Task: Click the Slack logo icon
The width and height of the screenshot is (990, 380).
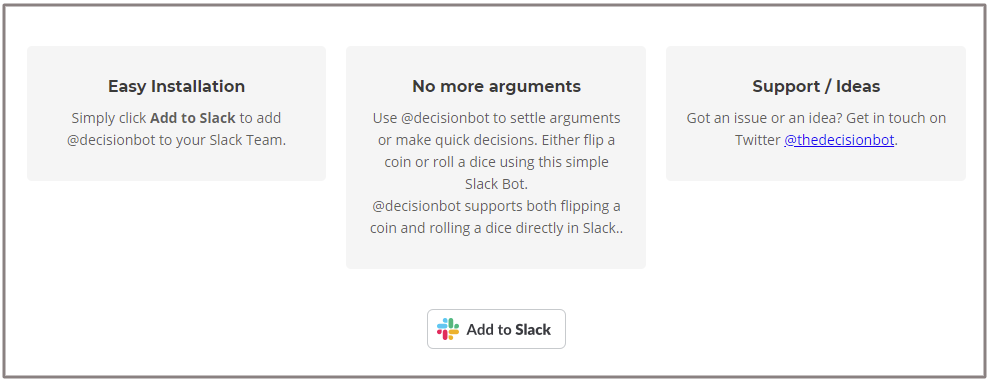Action: pyautogui.click(x=448, y=329)
